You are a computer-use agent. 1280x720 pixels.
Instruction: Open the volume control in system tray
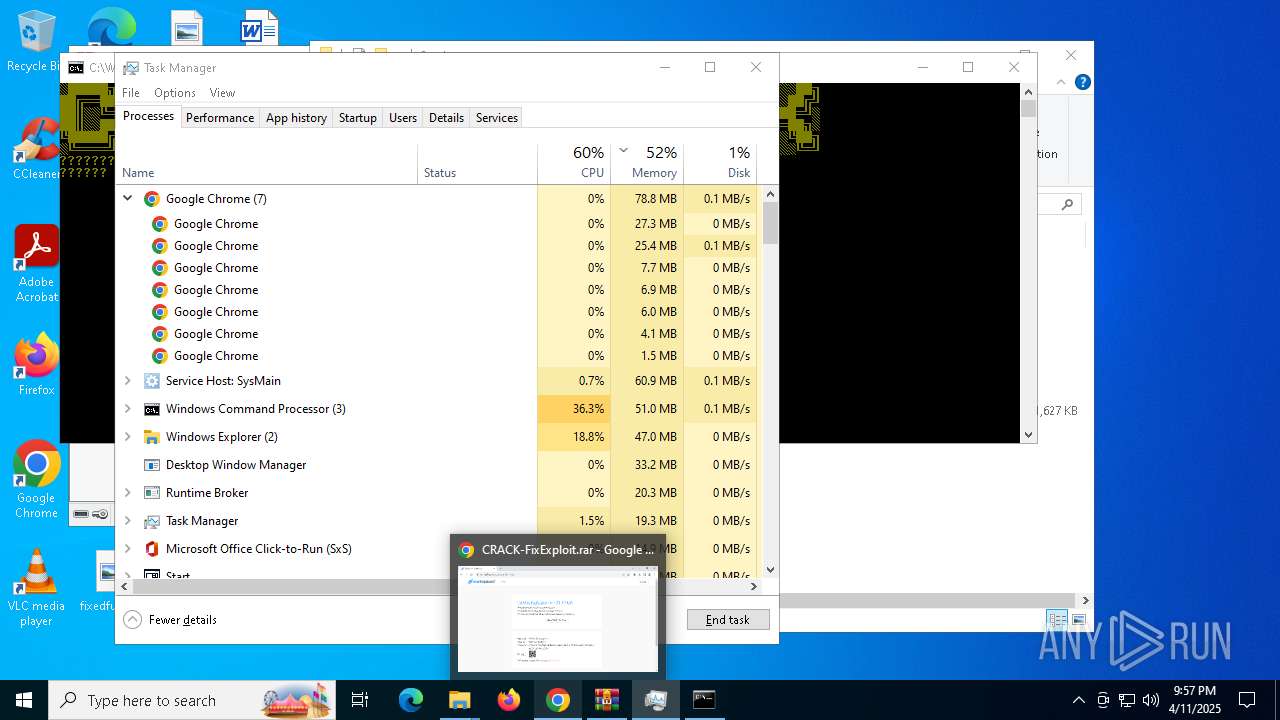pyautogui.click(x=1151, y=700)
